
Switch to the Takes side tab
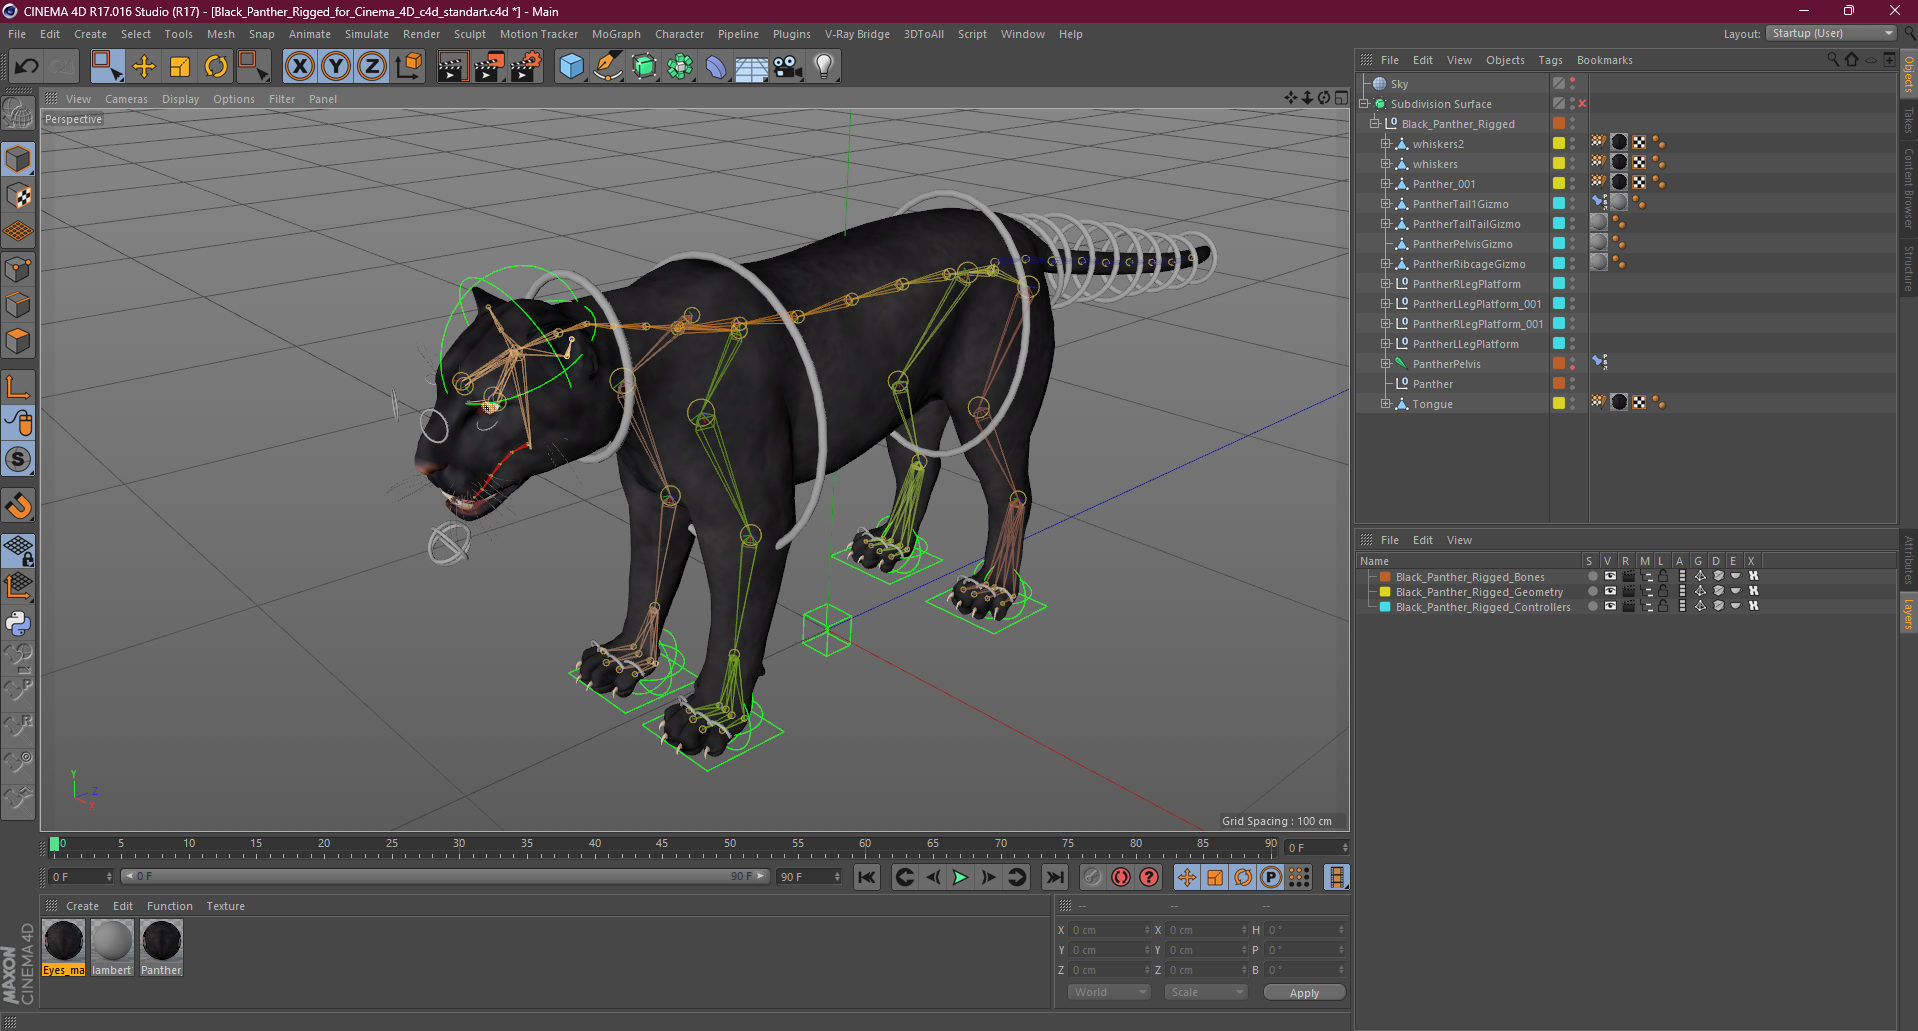click(x=1908, y=121)
